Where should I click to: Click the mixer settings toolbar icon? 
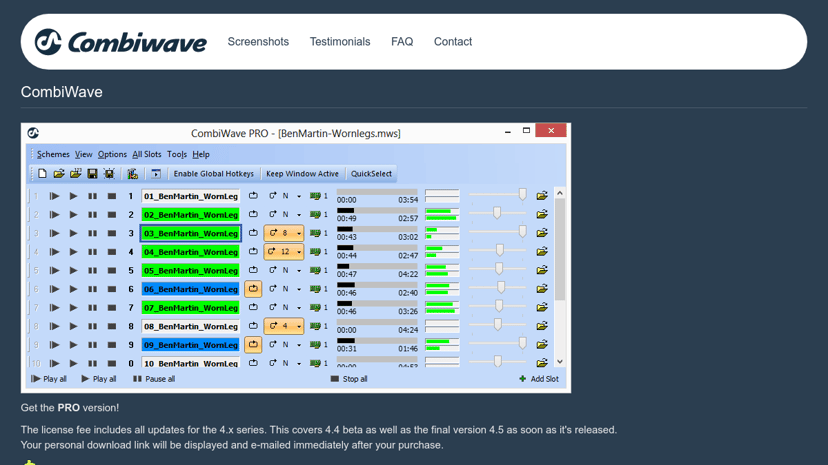(x=133, y=174)
